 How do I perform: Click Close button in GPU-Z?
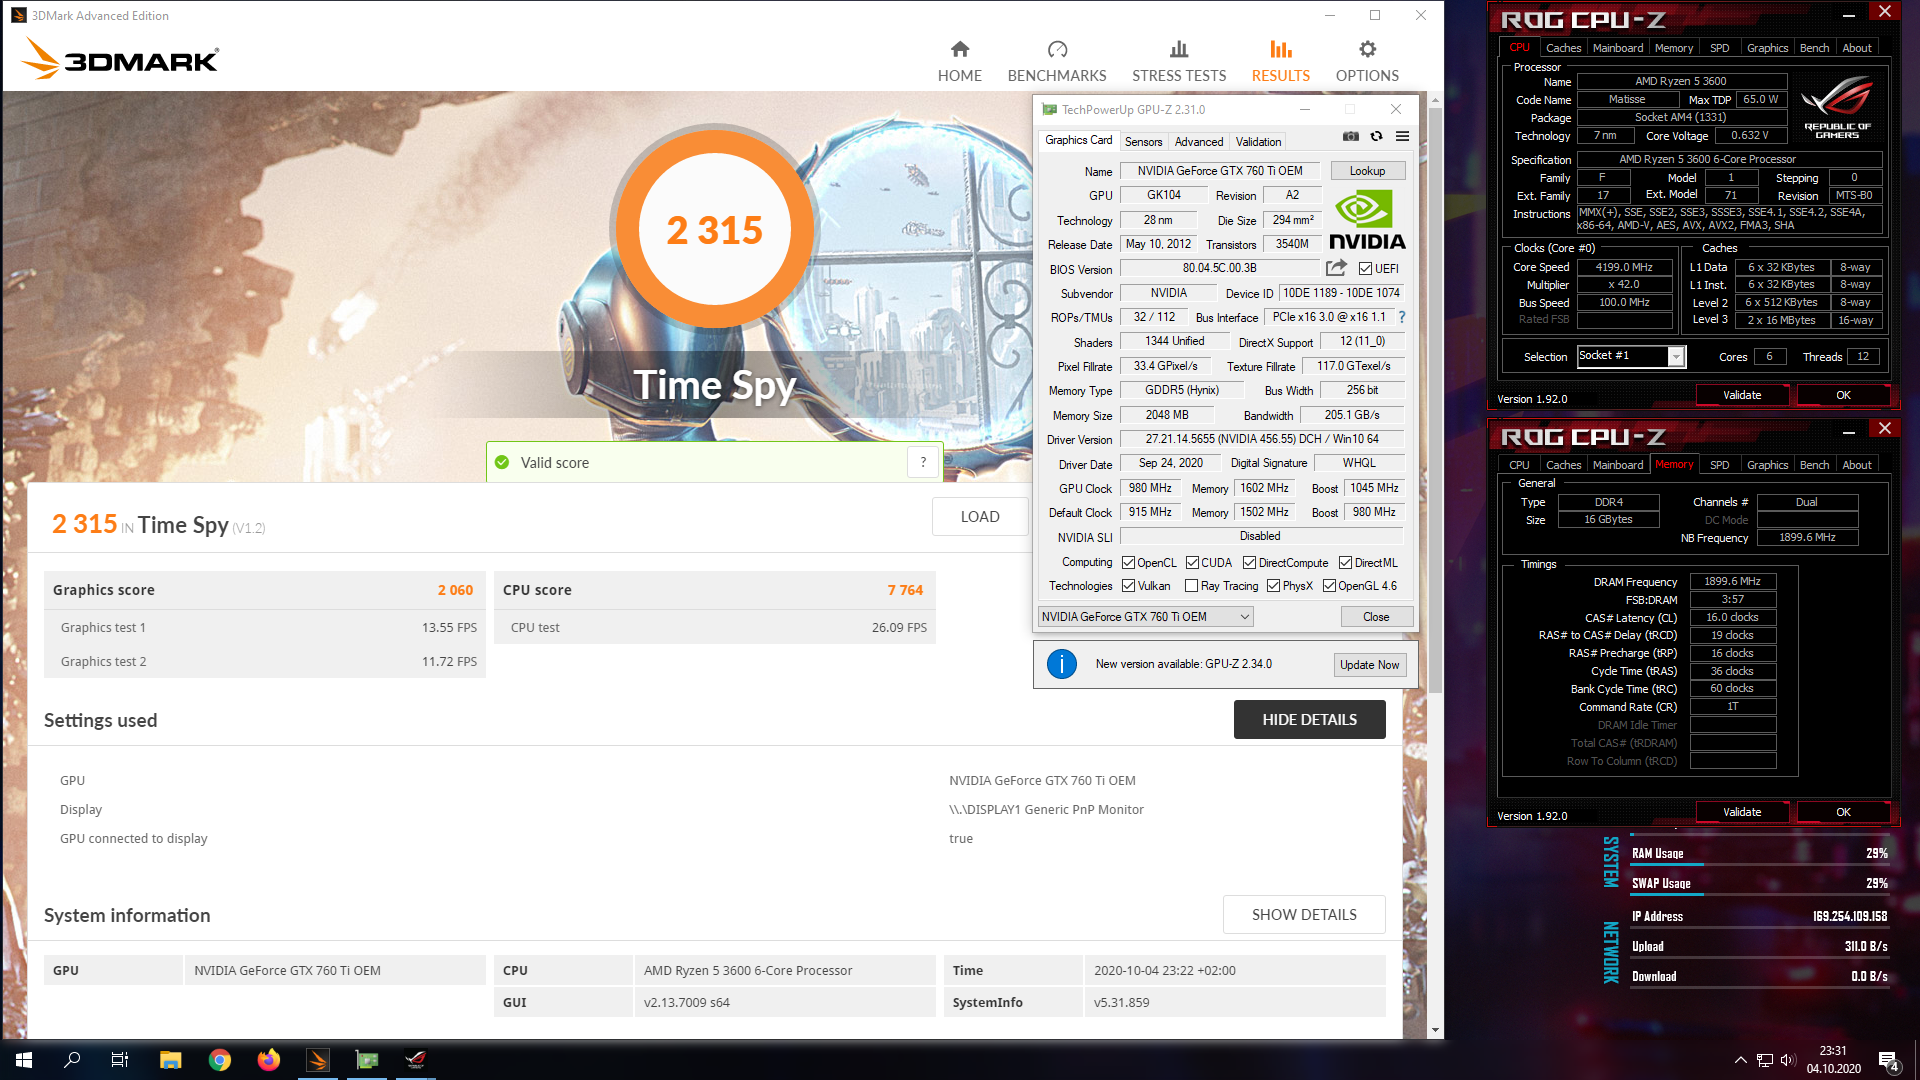click(x=1376, y=617)
